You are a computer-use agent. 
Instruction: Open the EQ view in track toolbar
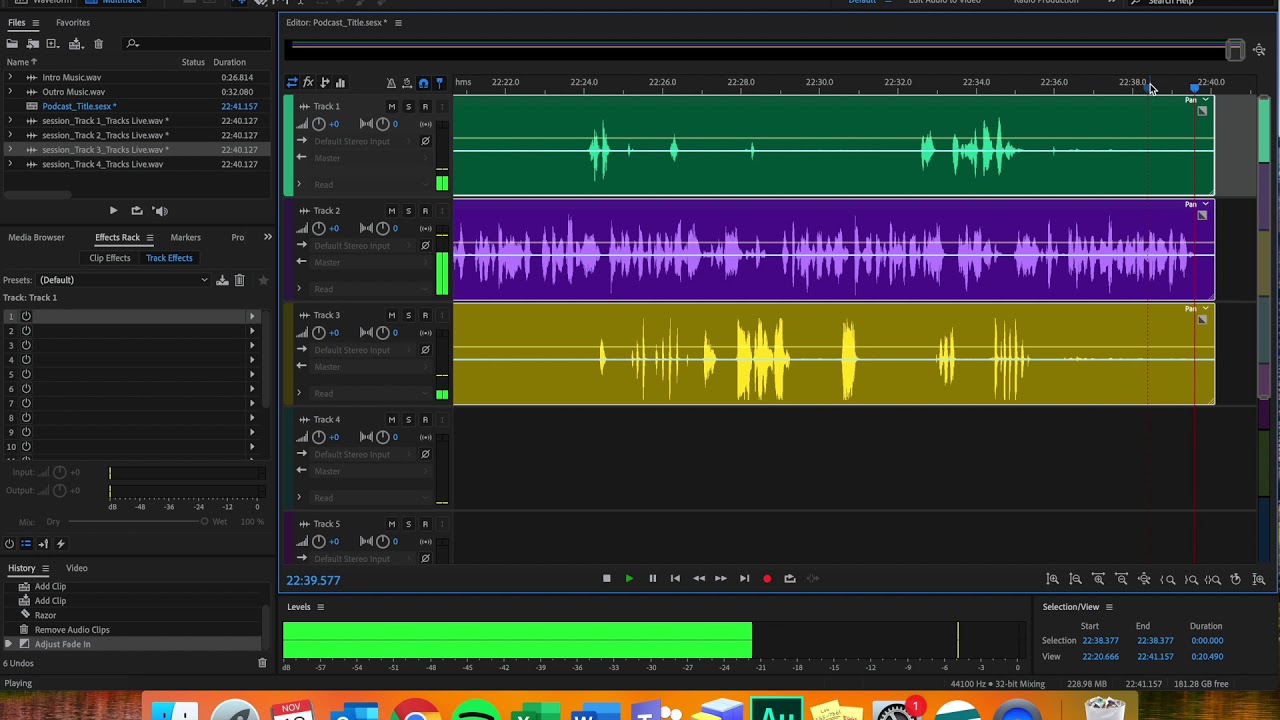pyautogui.click(x=340, y=83)
